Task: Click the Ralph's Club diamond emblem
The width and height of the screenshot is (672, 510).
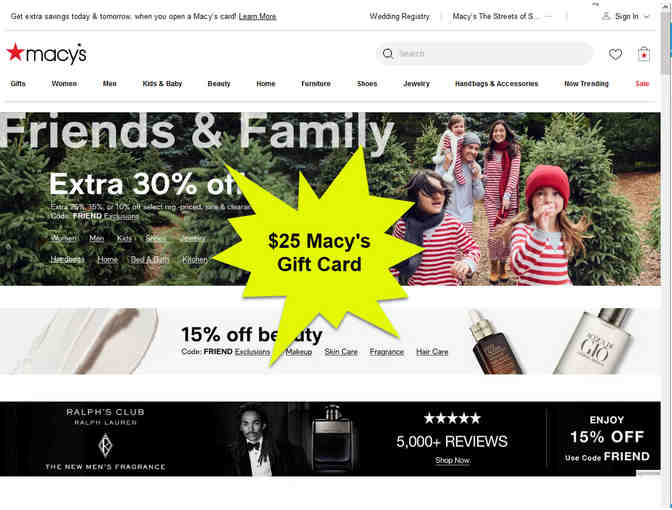Action: [x=105, y=445]
